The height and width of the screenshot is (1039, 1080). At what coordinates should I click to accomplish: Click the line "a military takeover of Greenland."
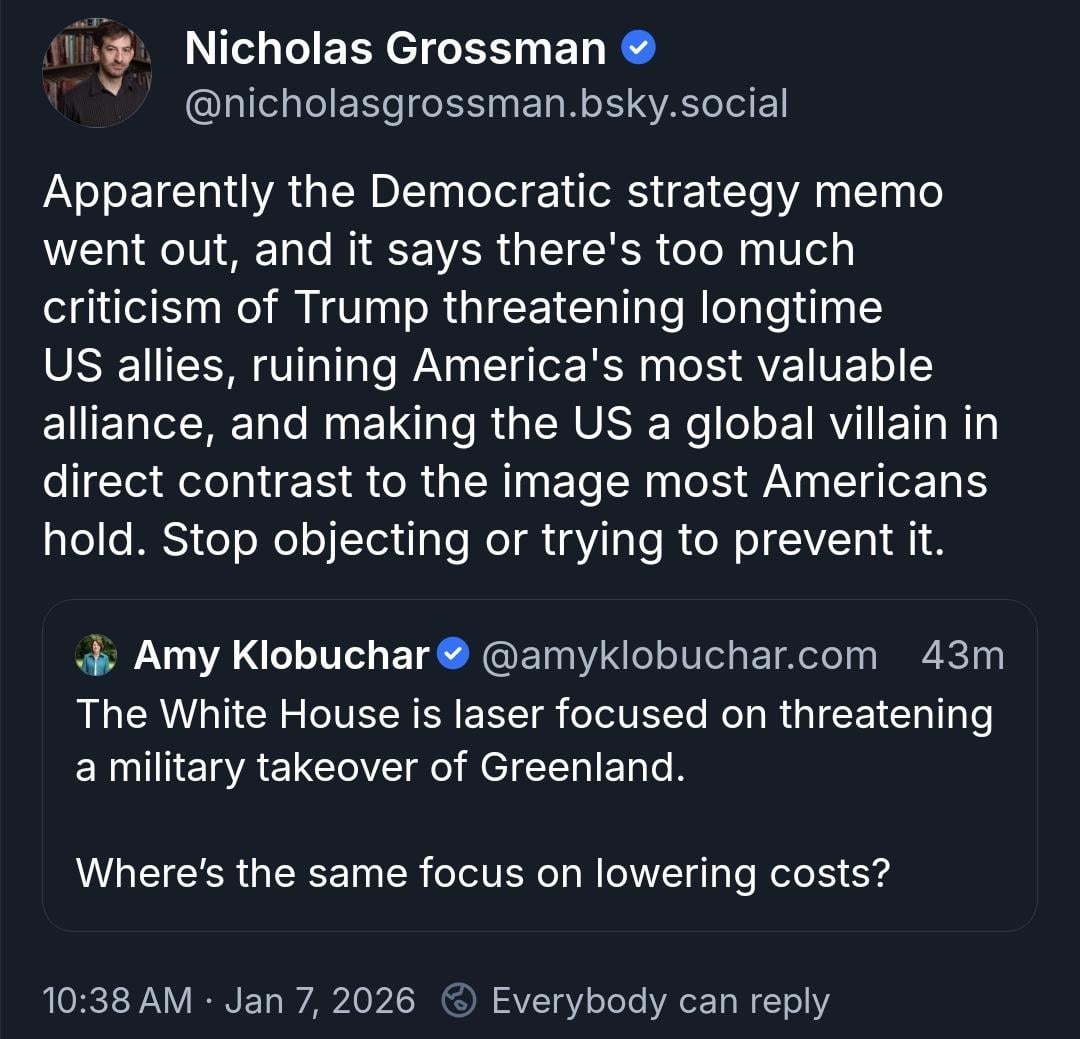(x=380, y=767)
